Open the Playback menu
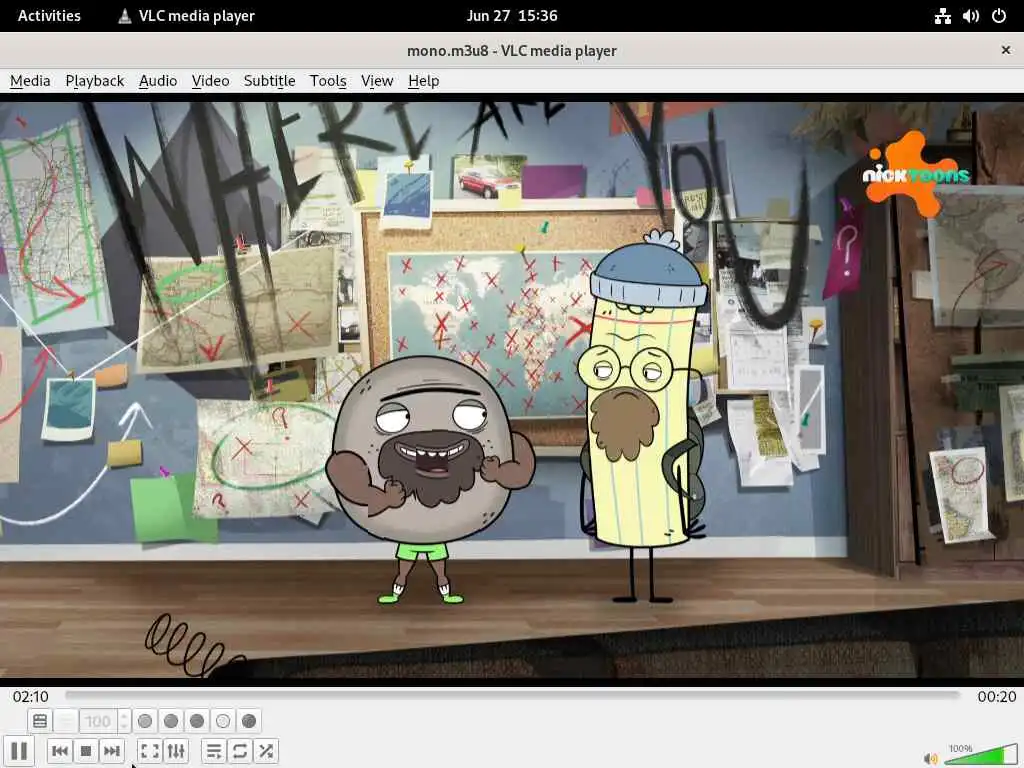Image resolution: width=1024 pixels, height=768 pixels. click(95, 81)
